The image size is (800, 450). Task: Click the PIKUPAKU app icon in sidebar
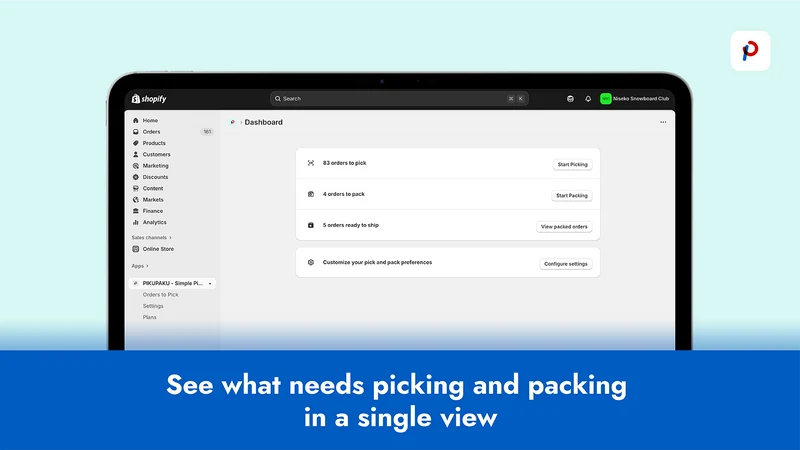click(x=136, y=283)
